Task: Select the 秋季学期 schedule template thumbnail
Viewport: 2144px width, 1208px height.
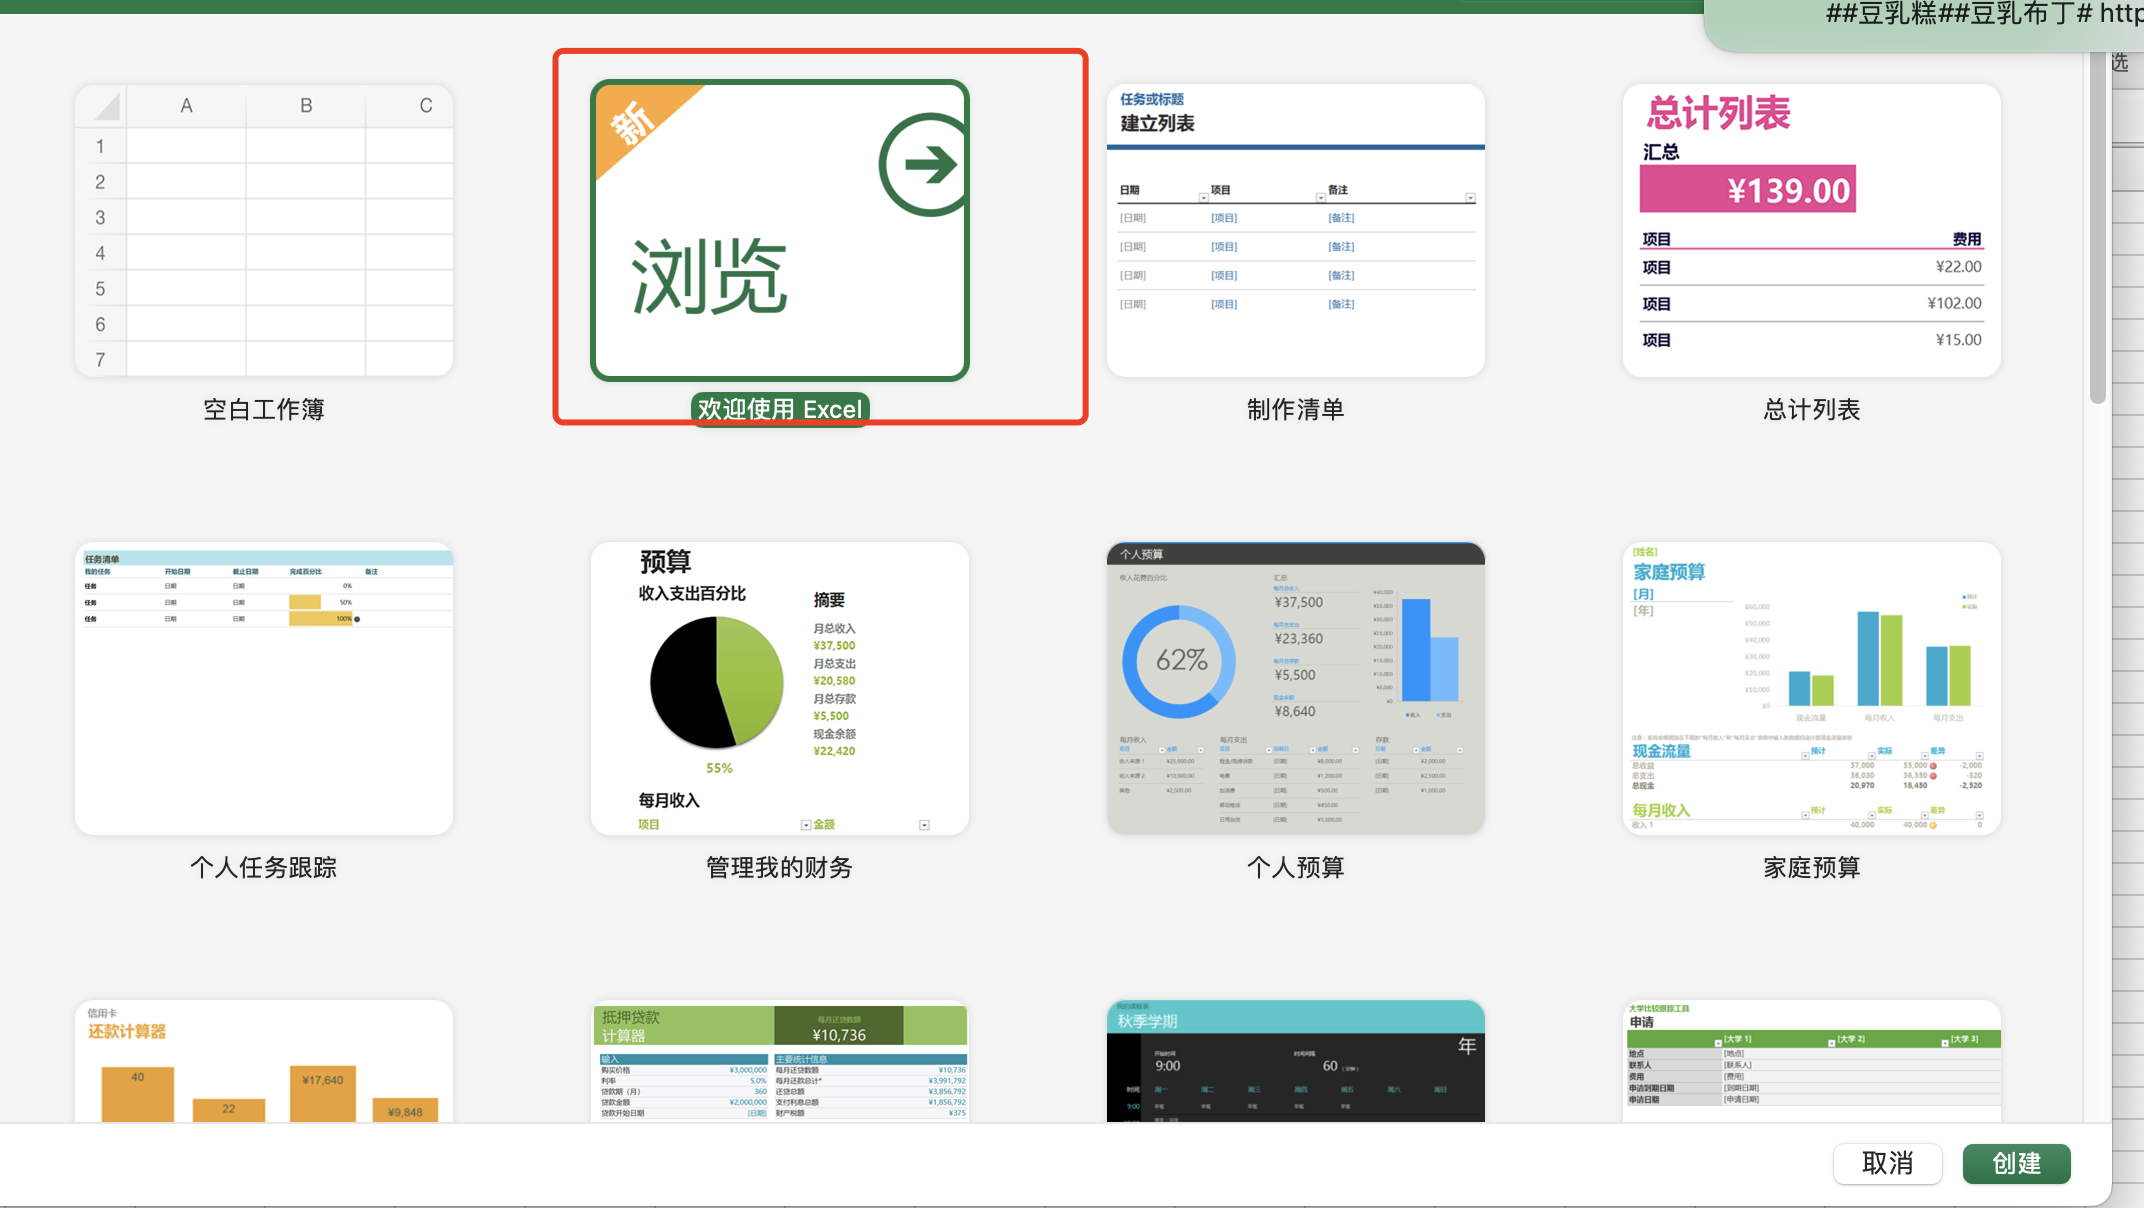Action: tap(1296, 1061)
